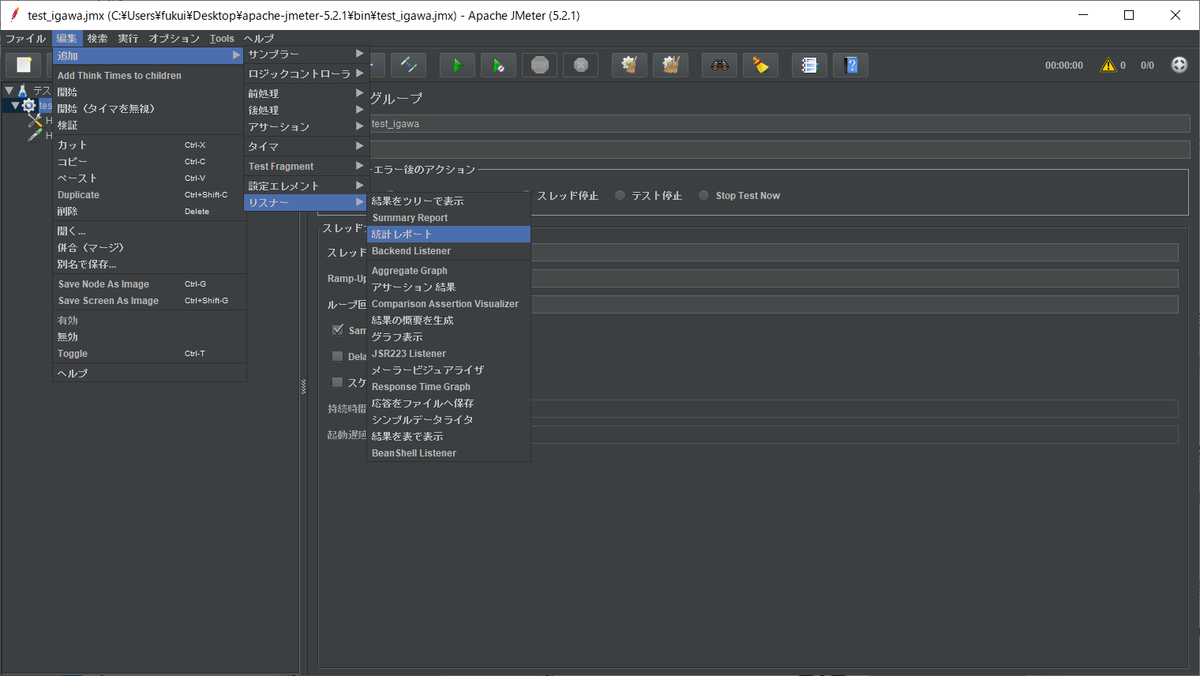Choose Summary Report listener
The height and width of the screenshot is (676, 1200).
[449, 217]
